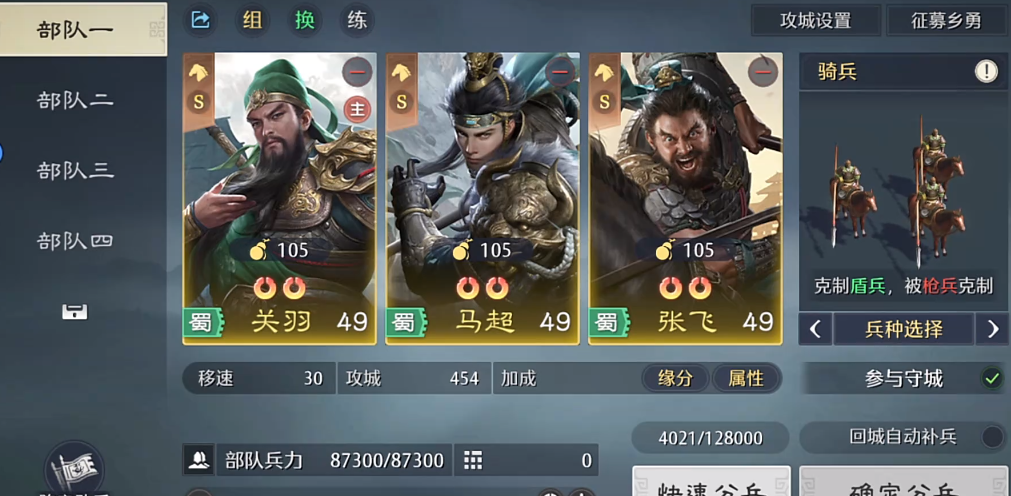Viewport: 1011px width, 496px height.
Task: Switch to 部队三 tab
Action: [x=75, y=170]
